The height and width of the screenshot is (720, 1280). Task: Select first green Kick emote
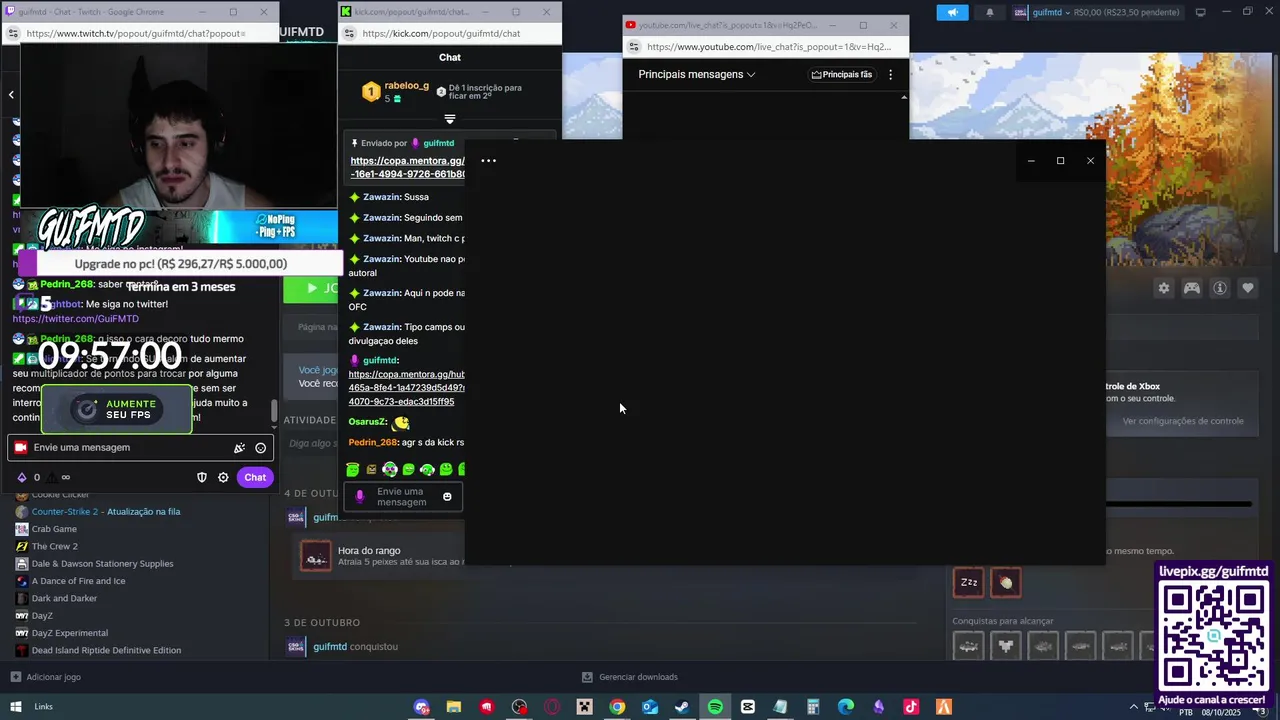(x=352, y=470)
